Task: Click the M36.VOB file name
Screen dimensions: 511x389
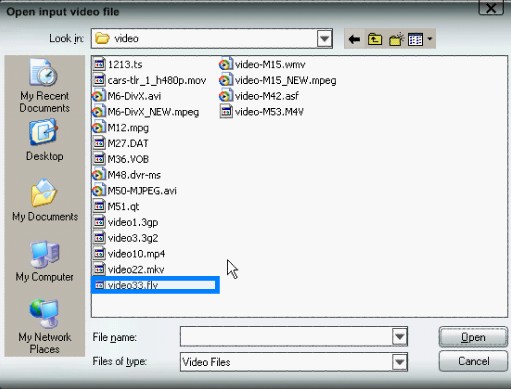Action: [x=128, y=159]
